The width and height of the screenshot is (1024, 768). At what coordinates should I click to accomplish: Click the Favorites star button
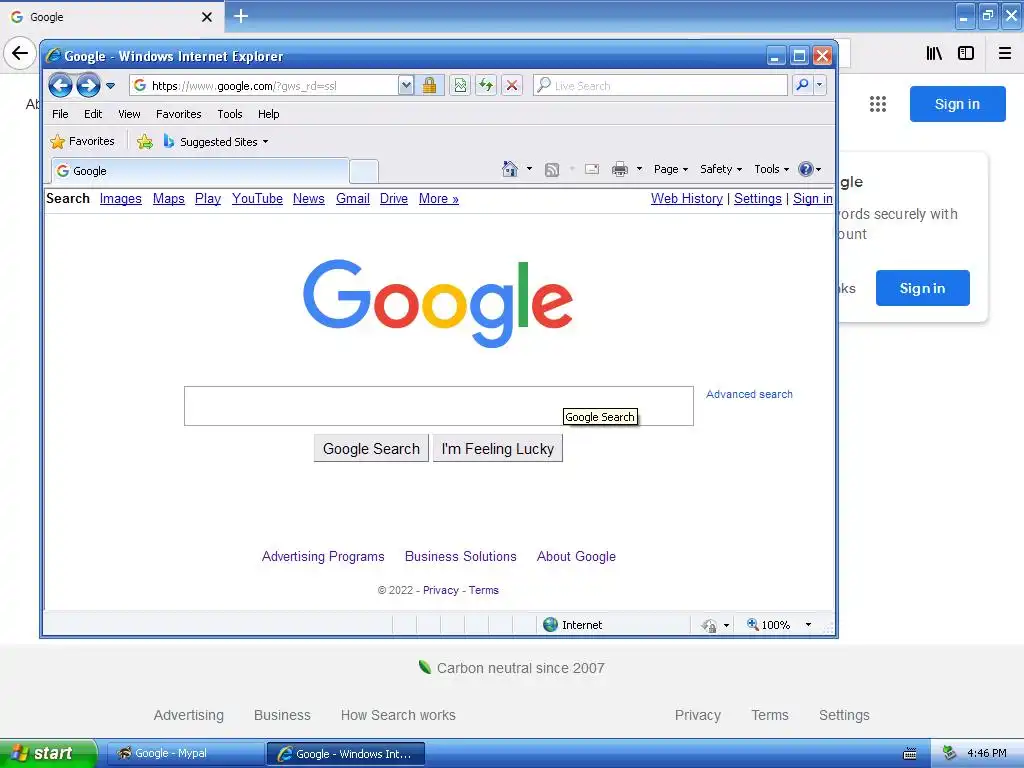pyautogui.click(x=83, y=141)
